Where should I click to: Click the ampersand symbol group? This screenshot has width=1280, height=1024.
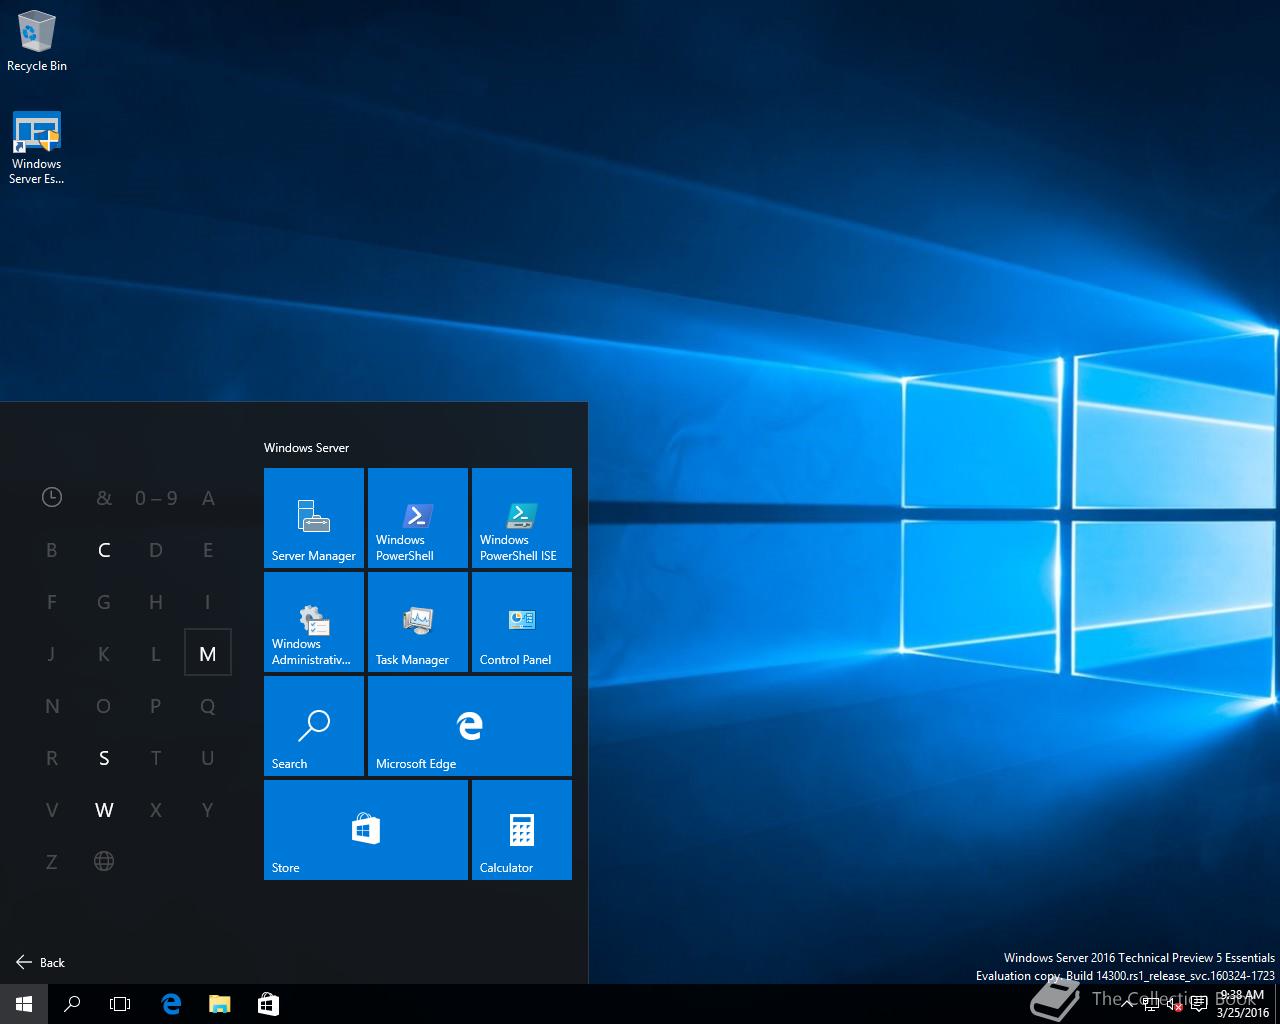[104, 497]
